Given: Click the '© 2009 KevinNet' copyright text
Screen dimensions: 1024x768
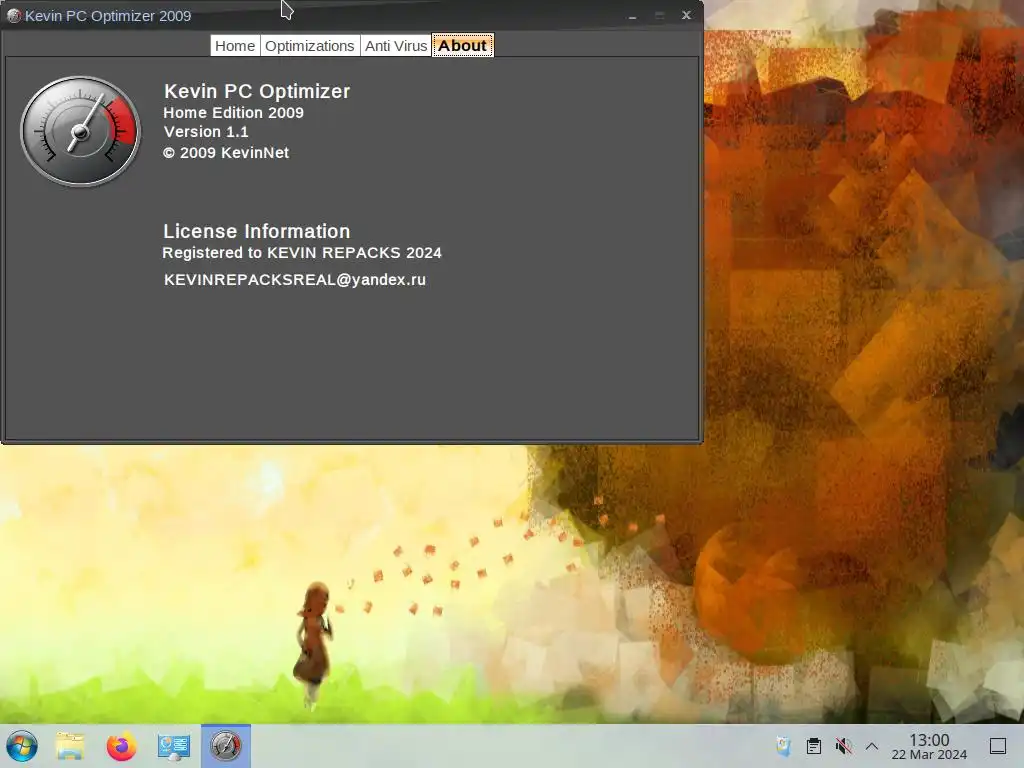Looking at the screenshot, I should 226,153.
